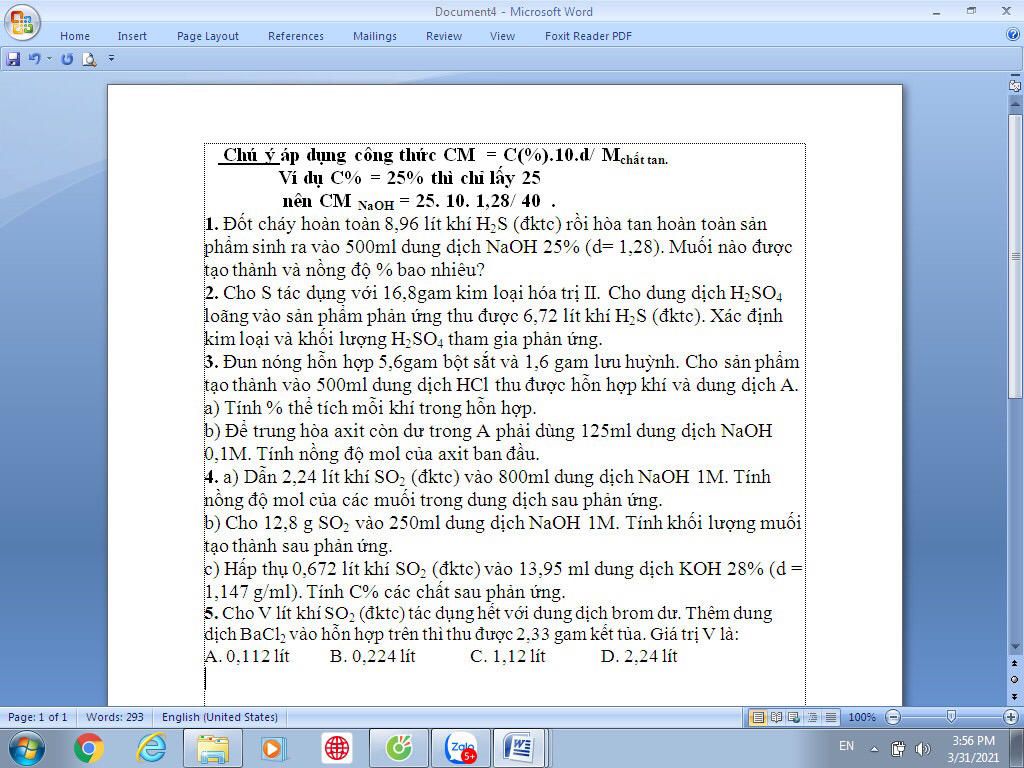This screenshot has height=768, width=1024.
Task: Open Microsoft Office Word Help
Action: coord(1013,36)
